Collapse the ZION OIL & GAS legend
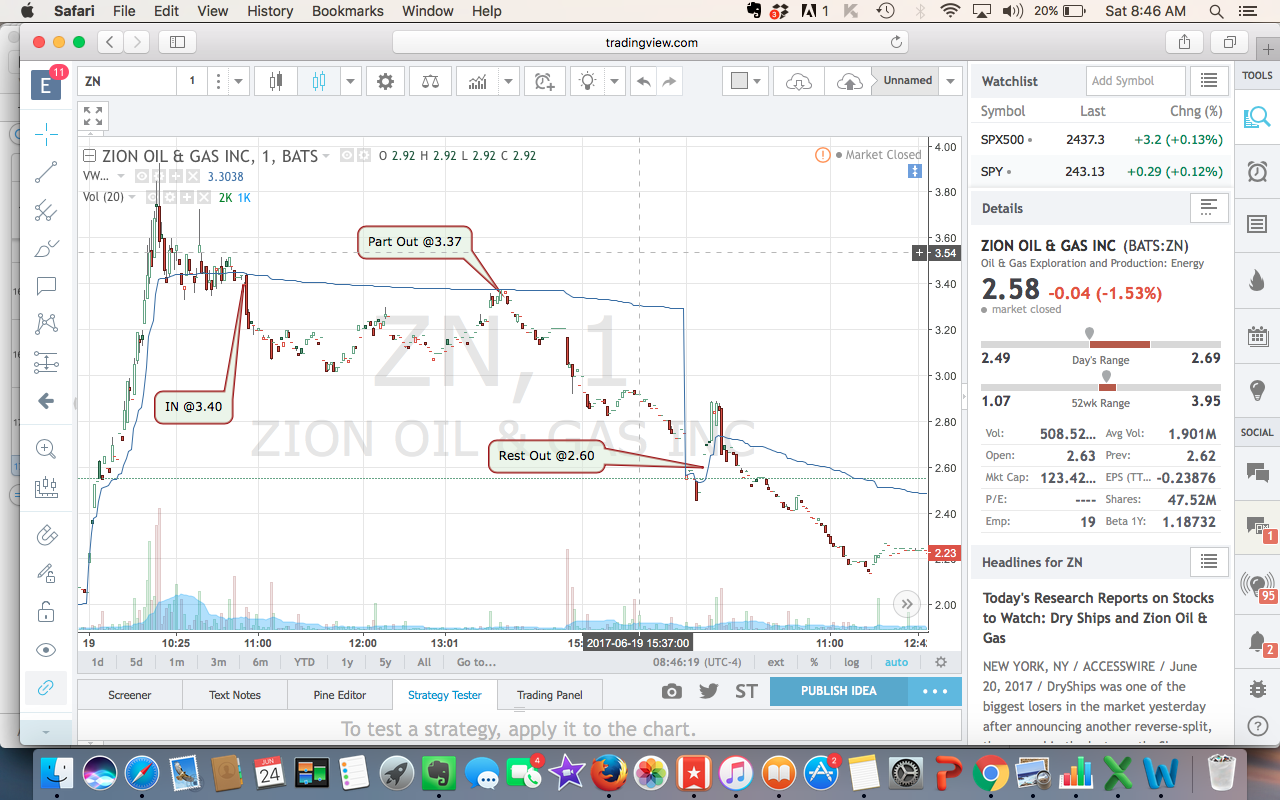The height and width of the screenshot is (800, 1280). [89, 155]
